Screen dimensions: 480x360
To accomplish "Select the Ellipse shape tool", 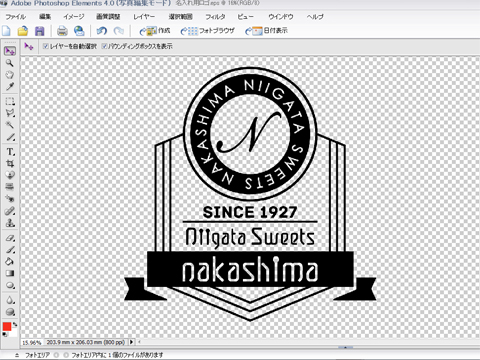I will 10,286.
